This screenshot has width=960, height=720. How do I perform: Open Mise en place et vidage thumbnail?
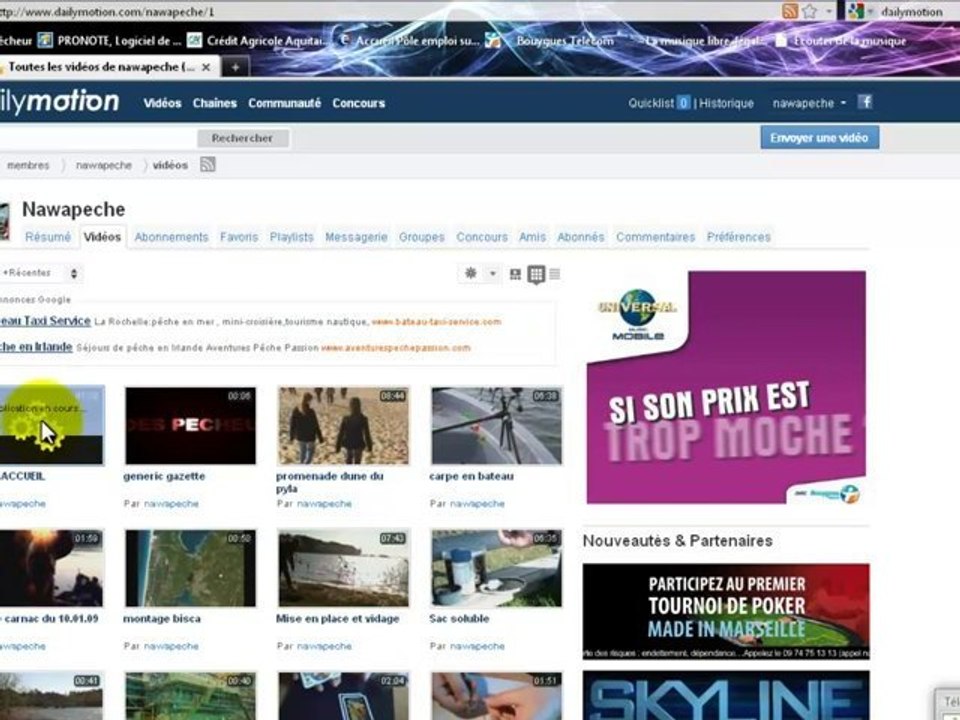pos(343,568)
